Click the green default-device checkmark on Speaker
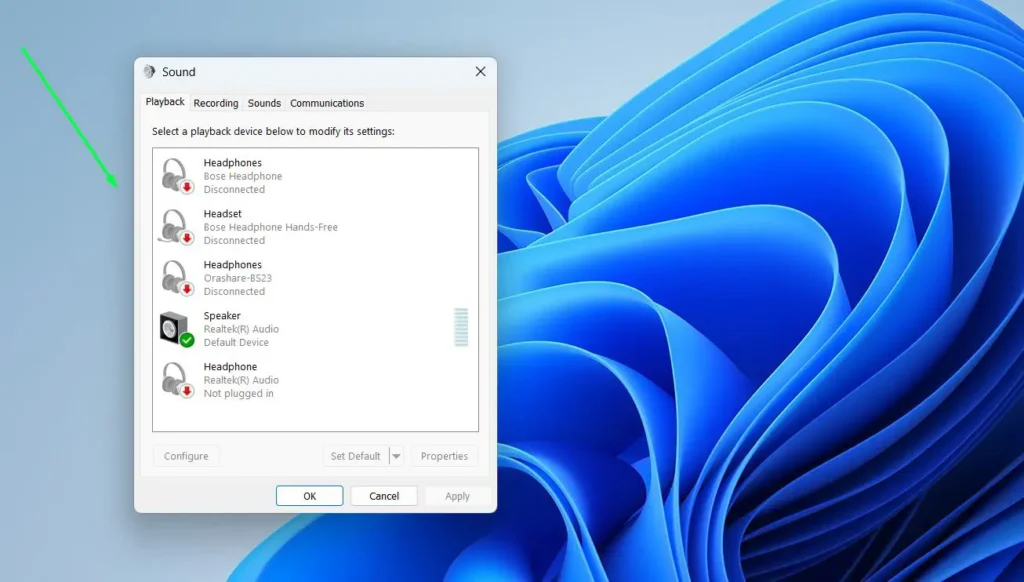Image resolution: width=1024 pixels, height=582 pixels. [188, 338]
